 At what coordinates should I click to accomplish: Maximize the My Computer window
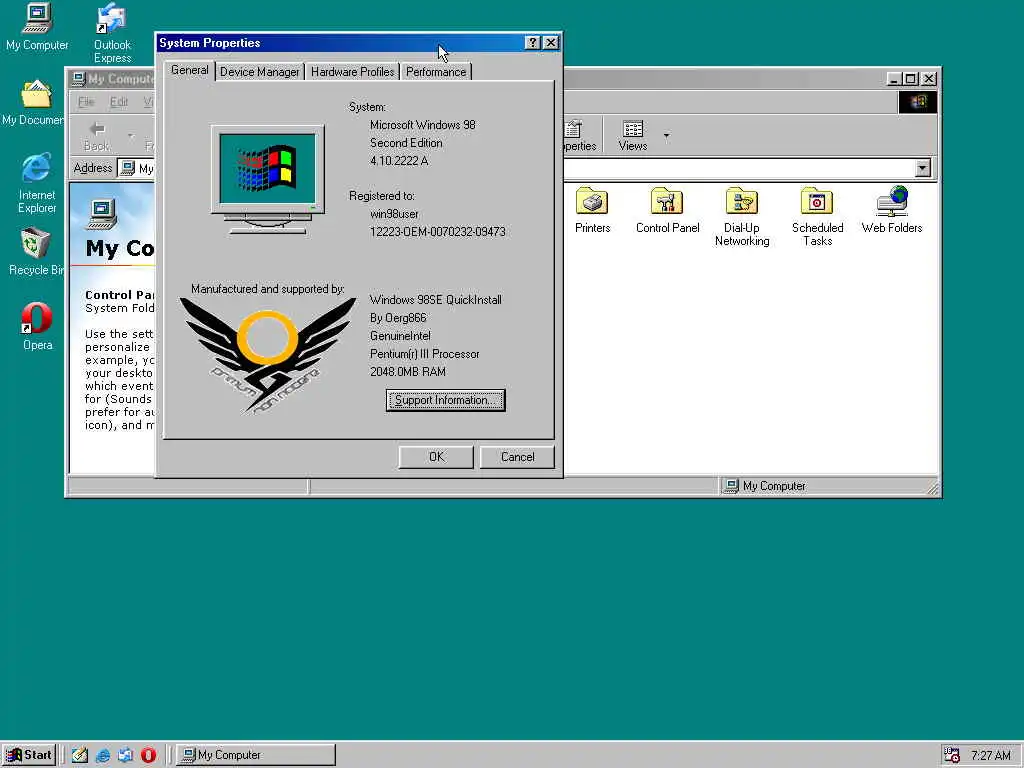(x=911, y=79)
